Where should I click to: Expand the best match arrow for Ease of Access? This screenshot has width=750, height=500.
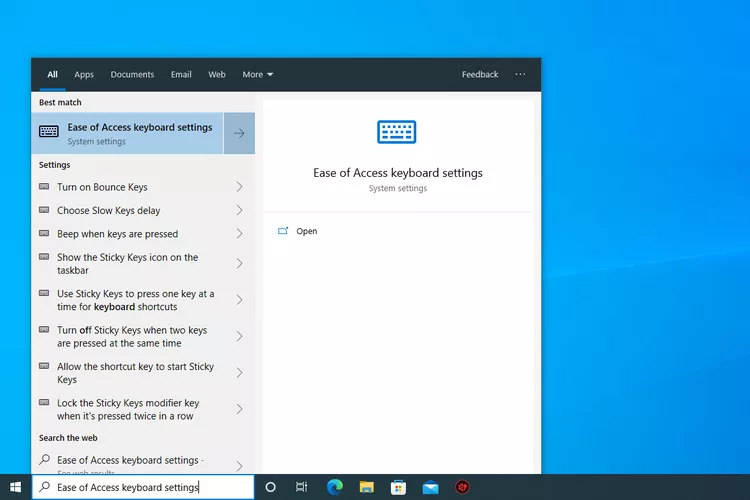[239, 133]
